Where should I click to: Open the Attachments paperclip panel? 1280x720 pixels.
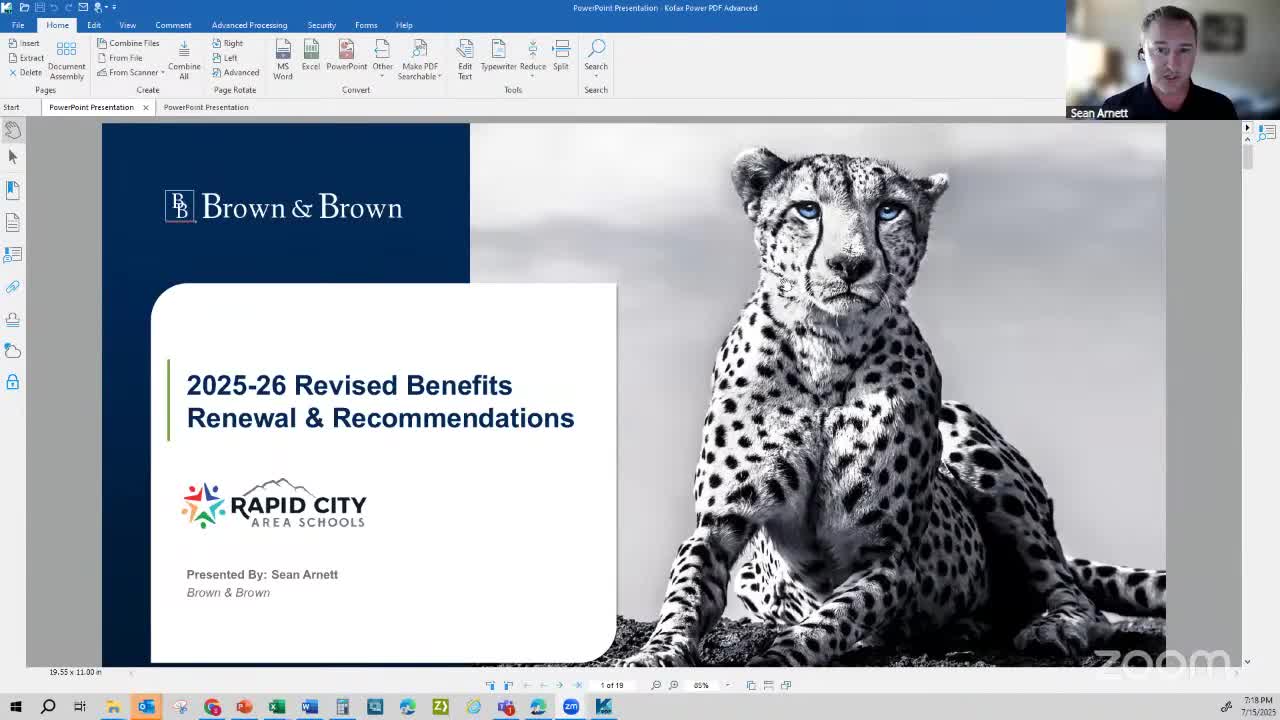[x=13, y=287]
